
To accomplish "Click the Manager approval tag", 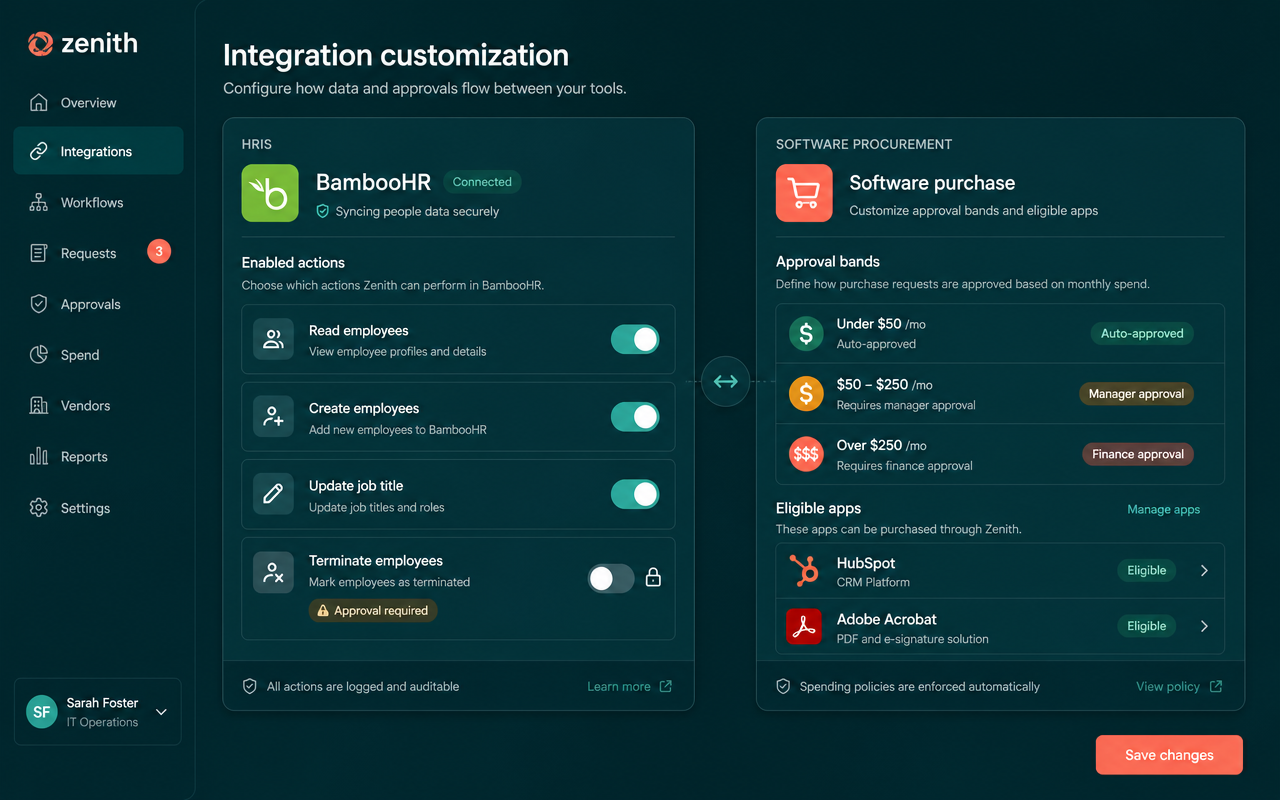I will (x=1136, y=394).
